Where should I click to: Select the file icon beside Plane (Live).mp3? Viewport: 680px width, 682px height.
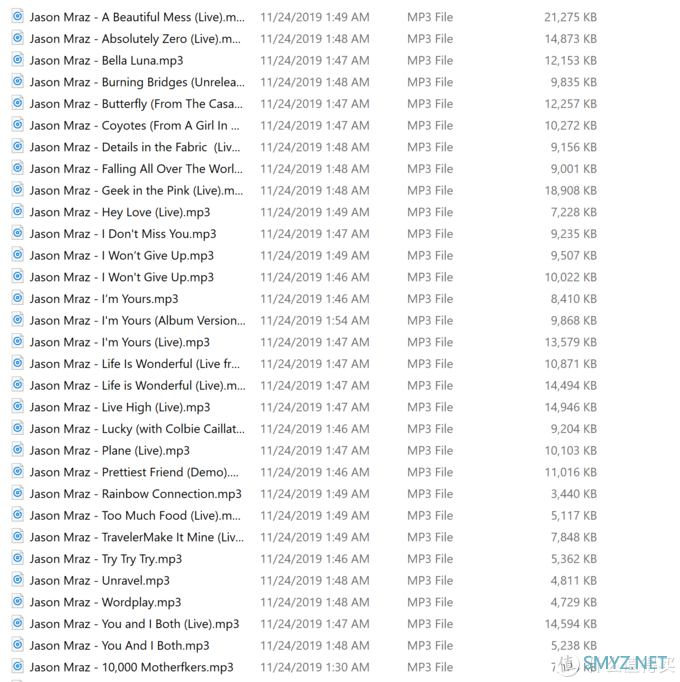coord(17,450)
